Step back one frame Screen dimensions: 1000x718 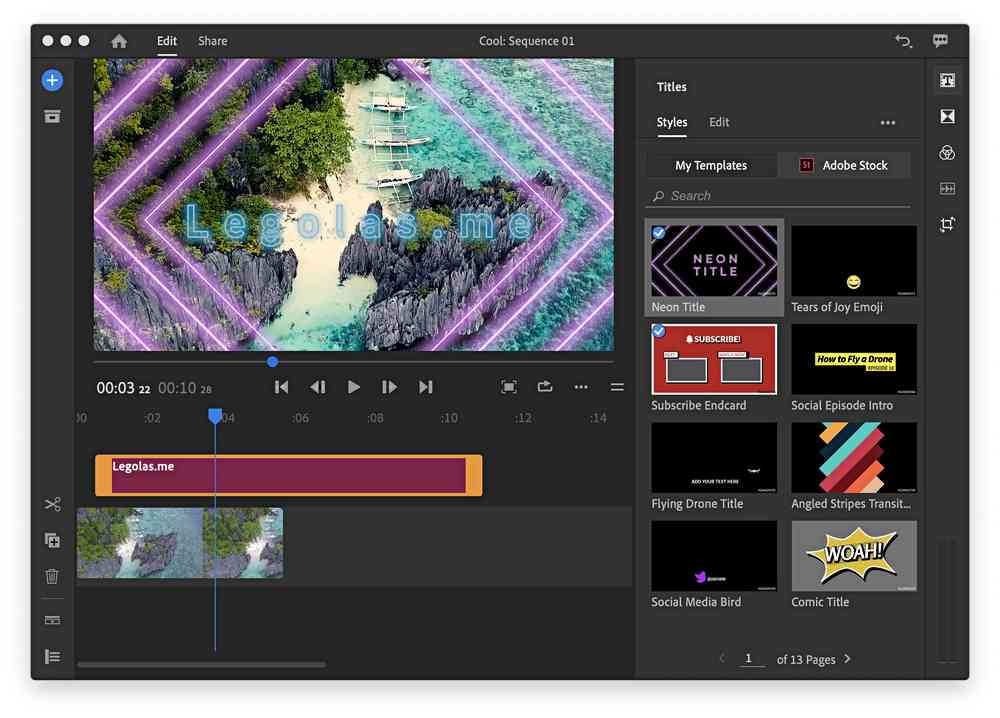318,387
